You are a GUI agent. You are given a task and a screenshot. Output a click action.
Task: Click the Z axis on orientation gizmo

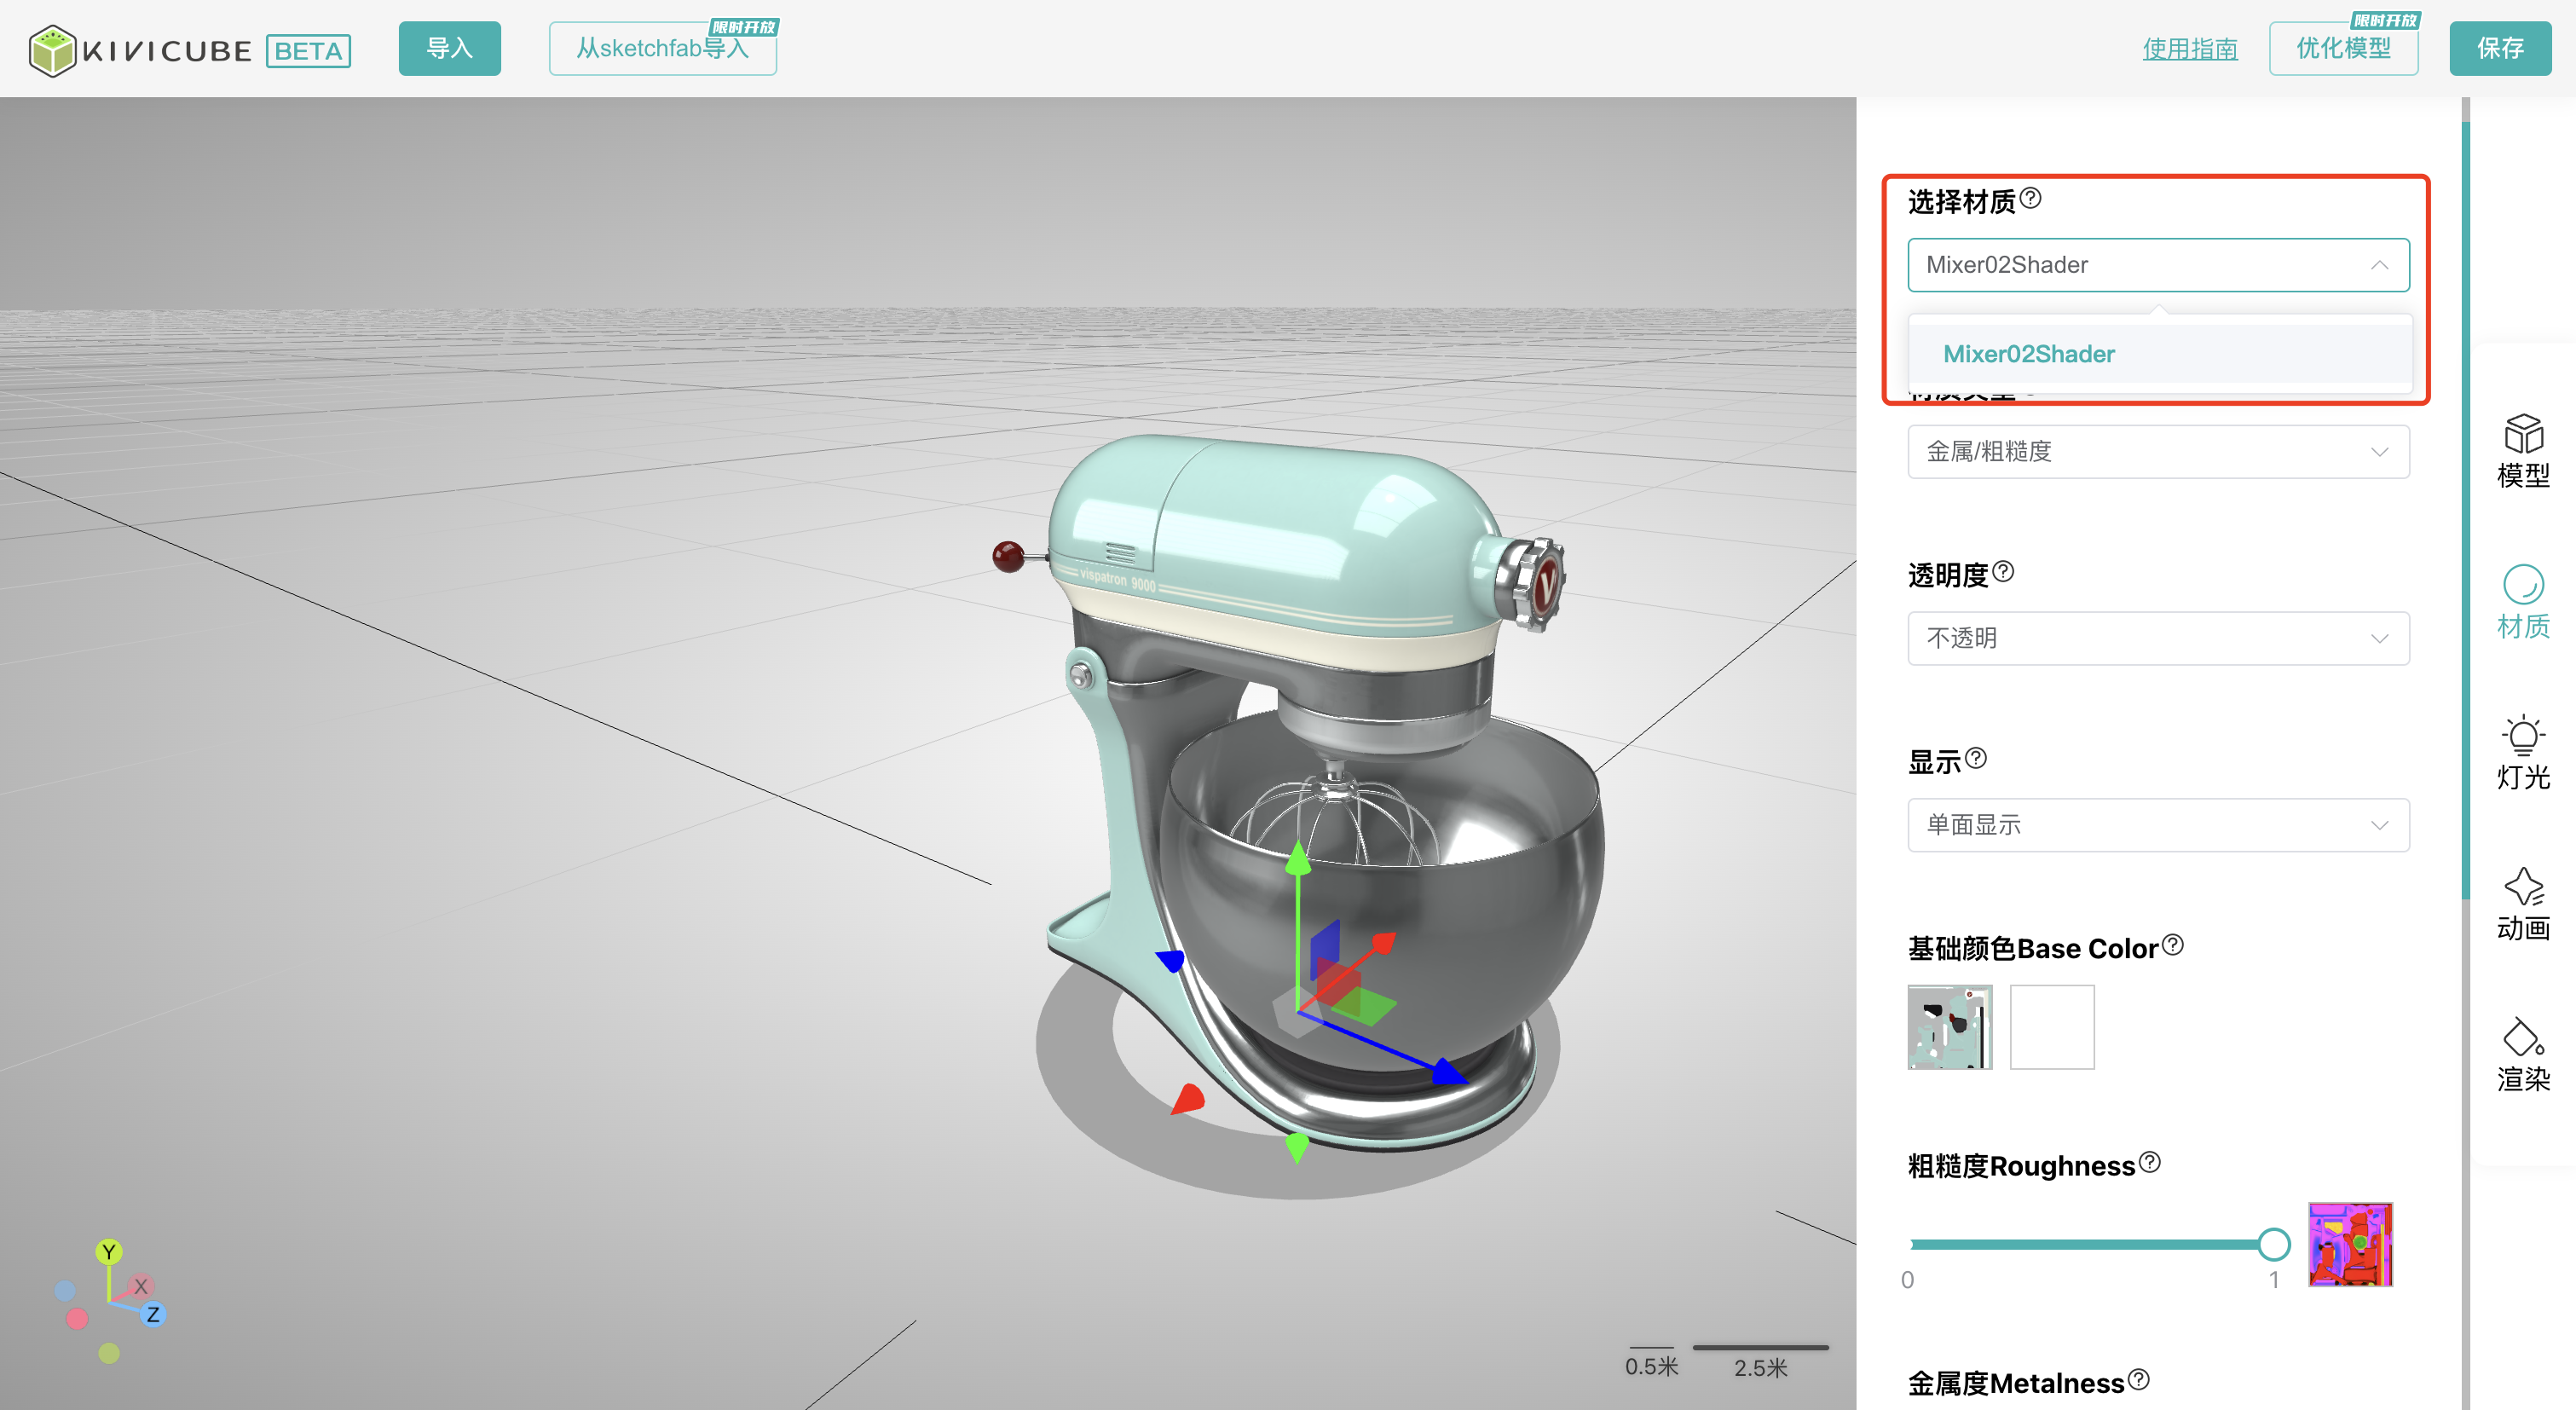tap(153, 1314)
